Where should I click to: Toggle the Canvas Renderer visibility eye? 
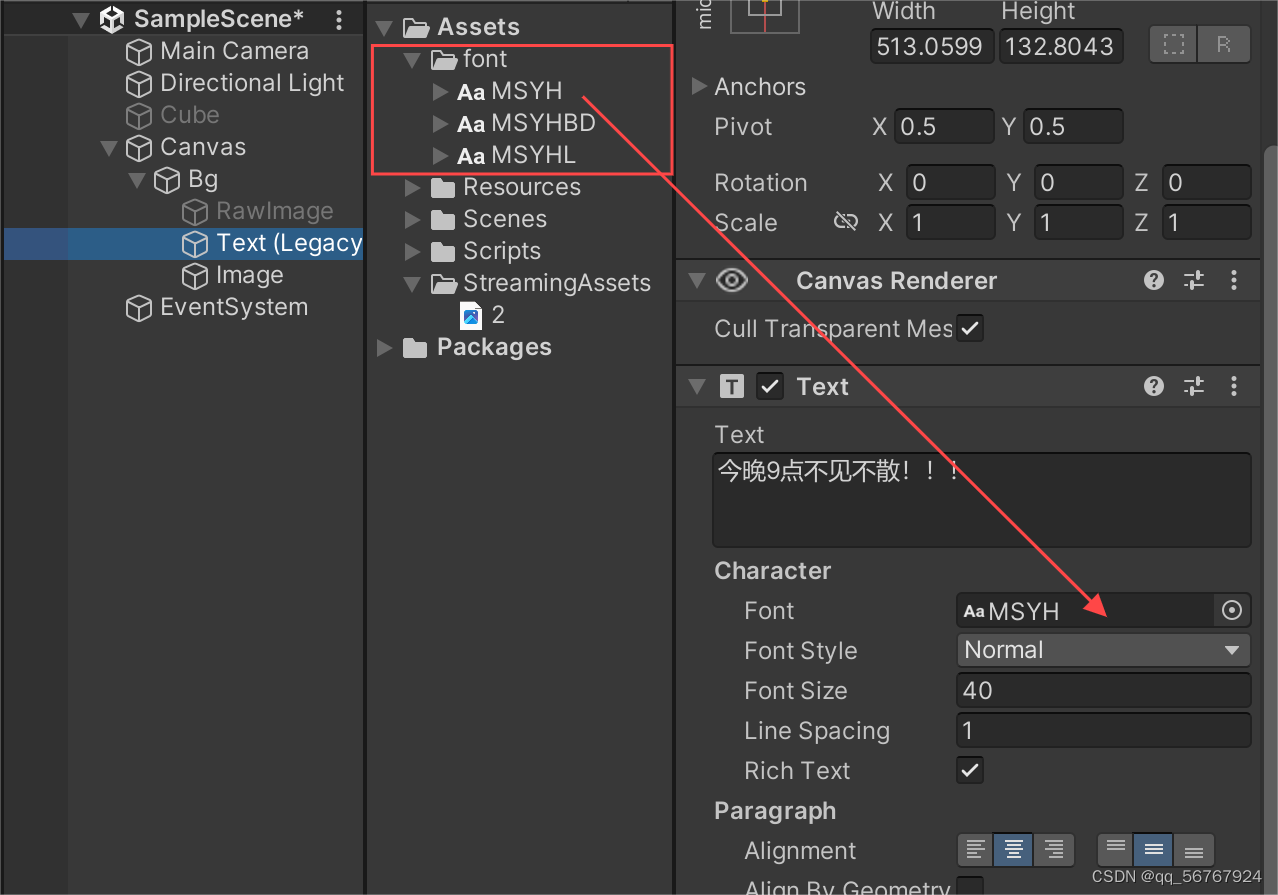coord(731,280)
